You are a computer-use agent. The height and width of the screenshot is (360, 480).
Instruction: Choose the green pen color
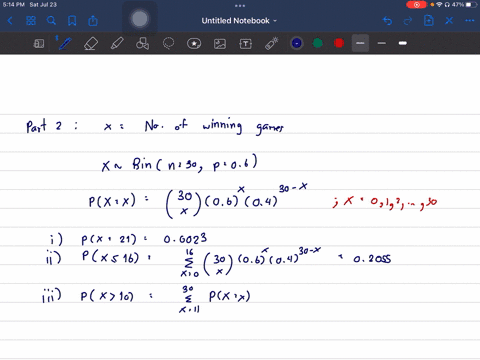318,43
